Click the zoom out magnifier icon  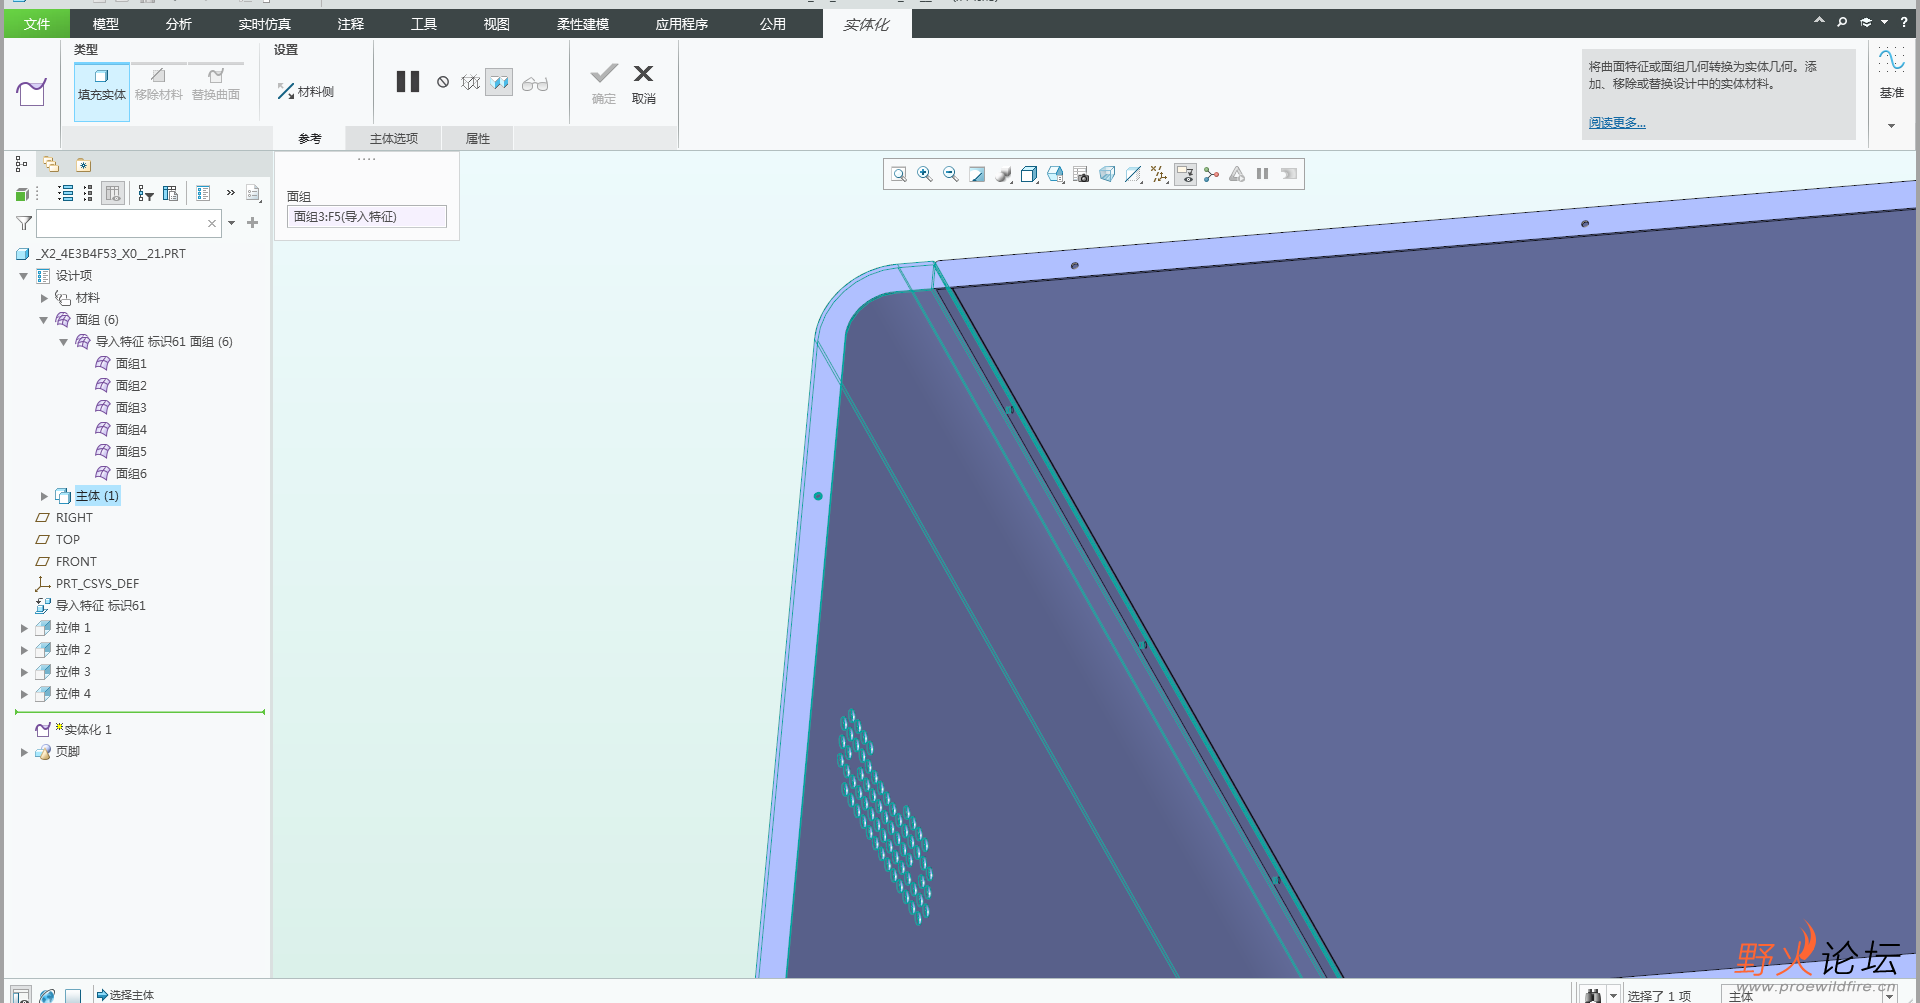pyautogui.click(x=951, y=174)
